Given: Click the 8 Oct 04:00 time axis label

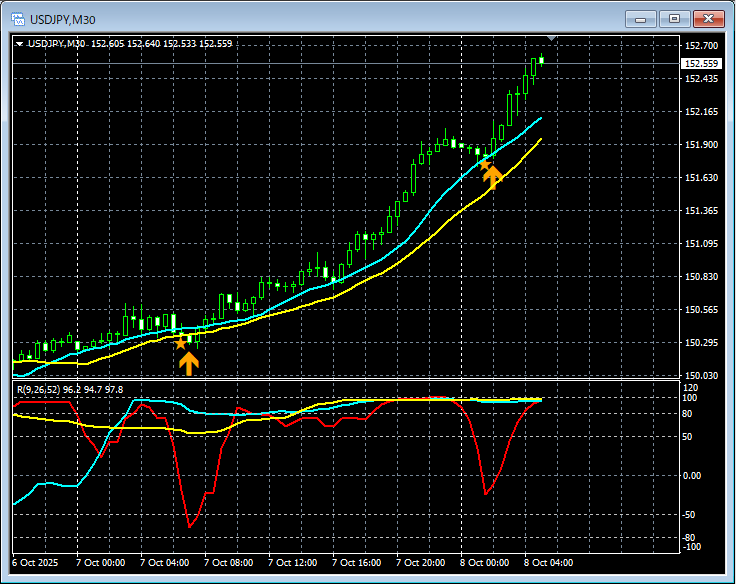Looking at the screenshot, I should tap(549, 563).
